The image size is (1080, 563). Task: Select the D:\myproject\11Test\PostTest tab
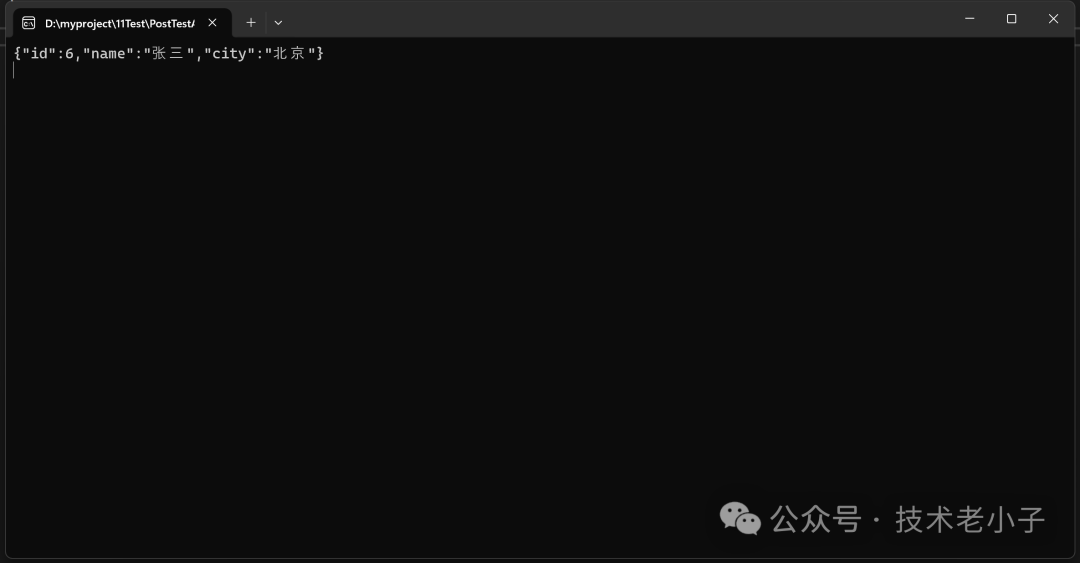(122, 23)
